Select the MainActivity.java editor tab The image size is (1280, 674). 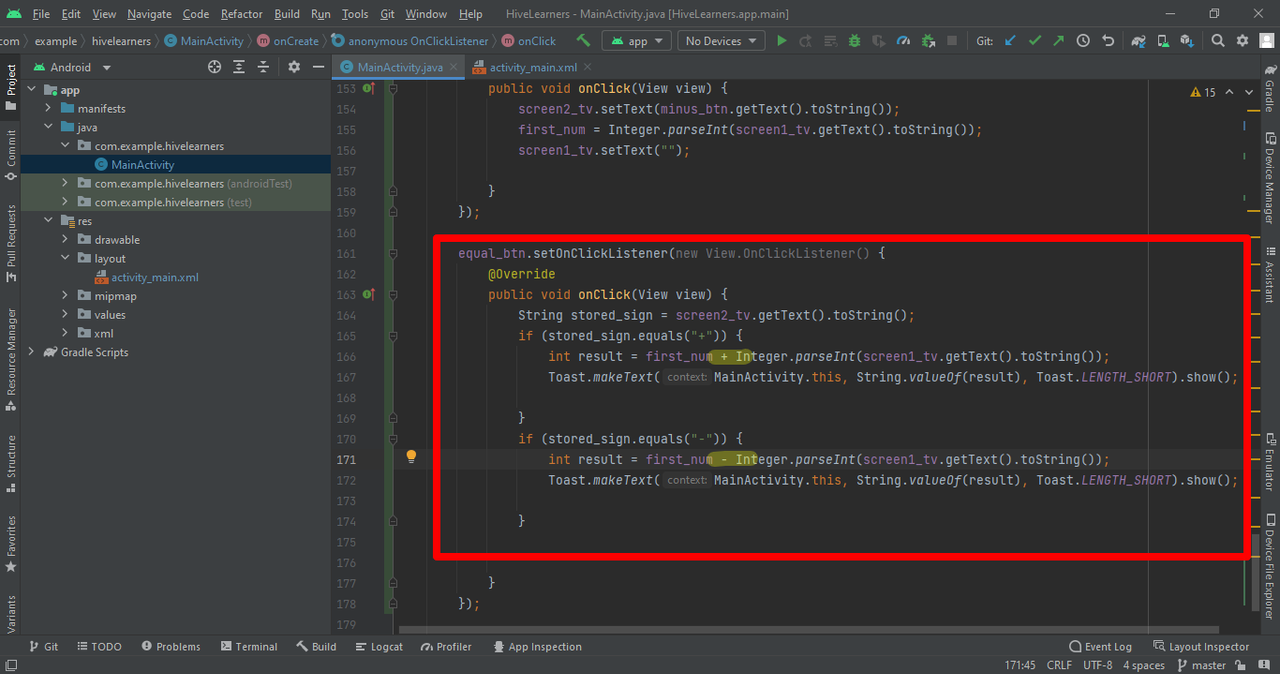(398, 67)
